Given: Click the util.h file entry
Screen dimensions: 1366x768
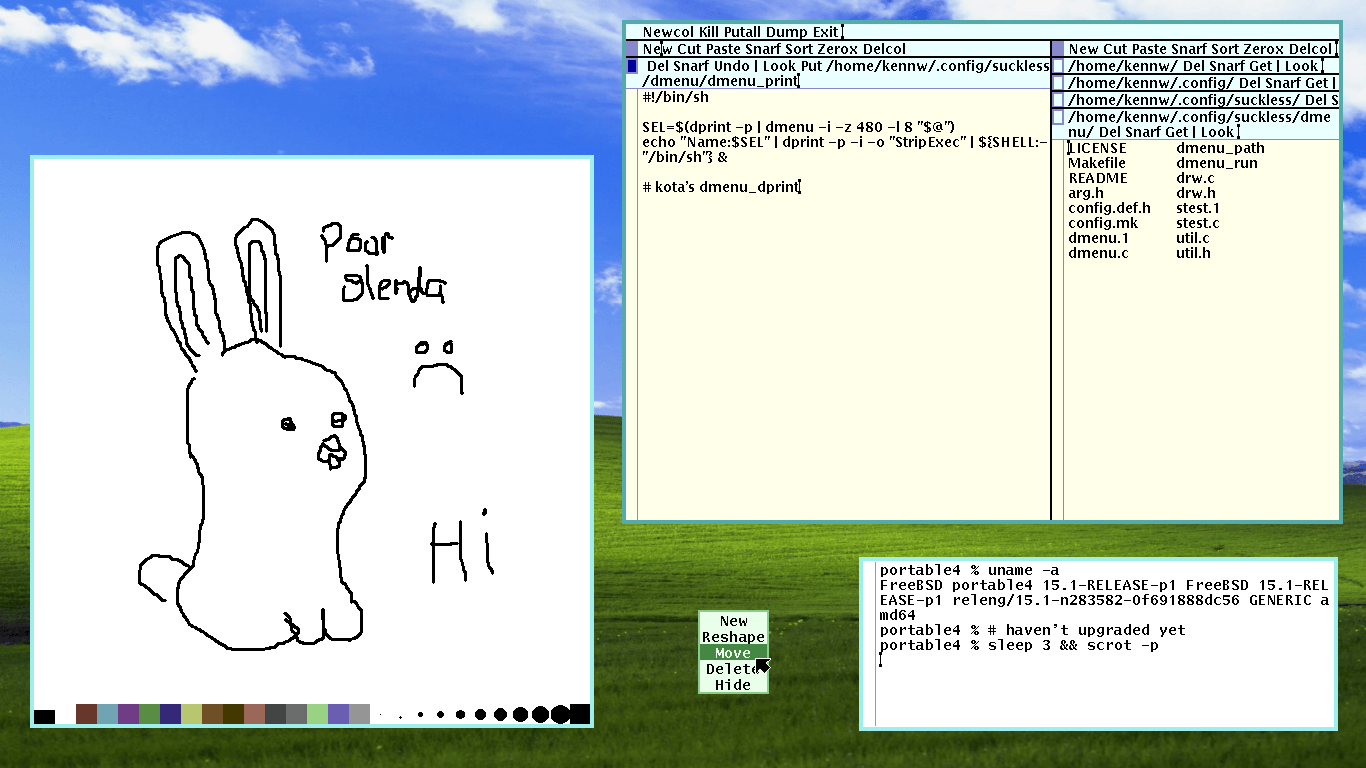Looking at the screenshot, I should click(1193, 253).
